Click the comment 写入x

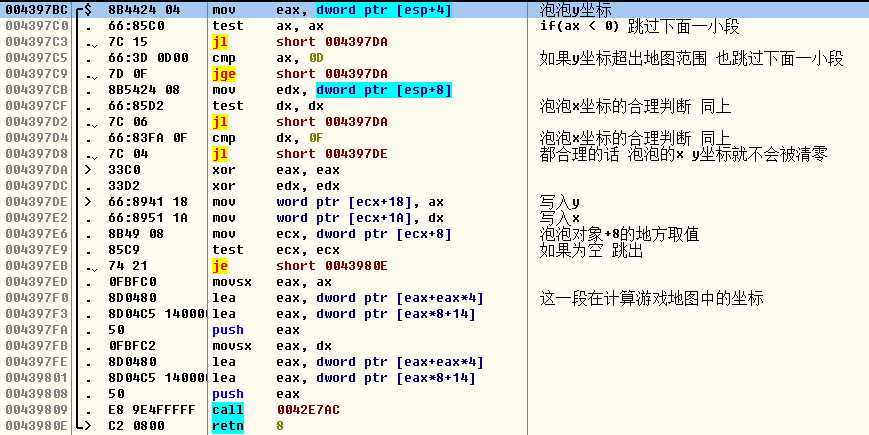point(559,218)
